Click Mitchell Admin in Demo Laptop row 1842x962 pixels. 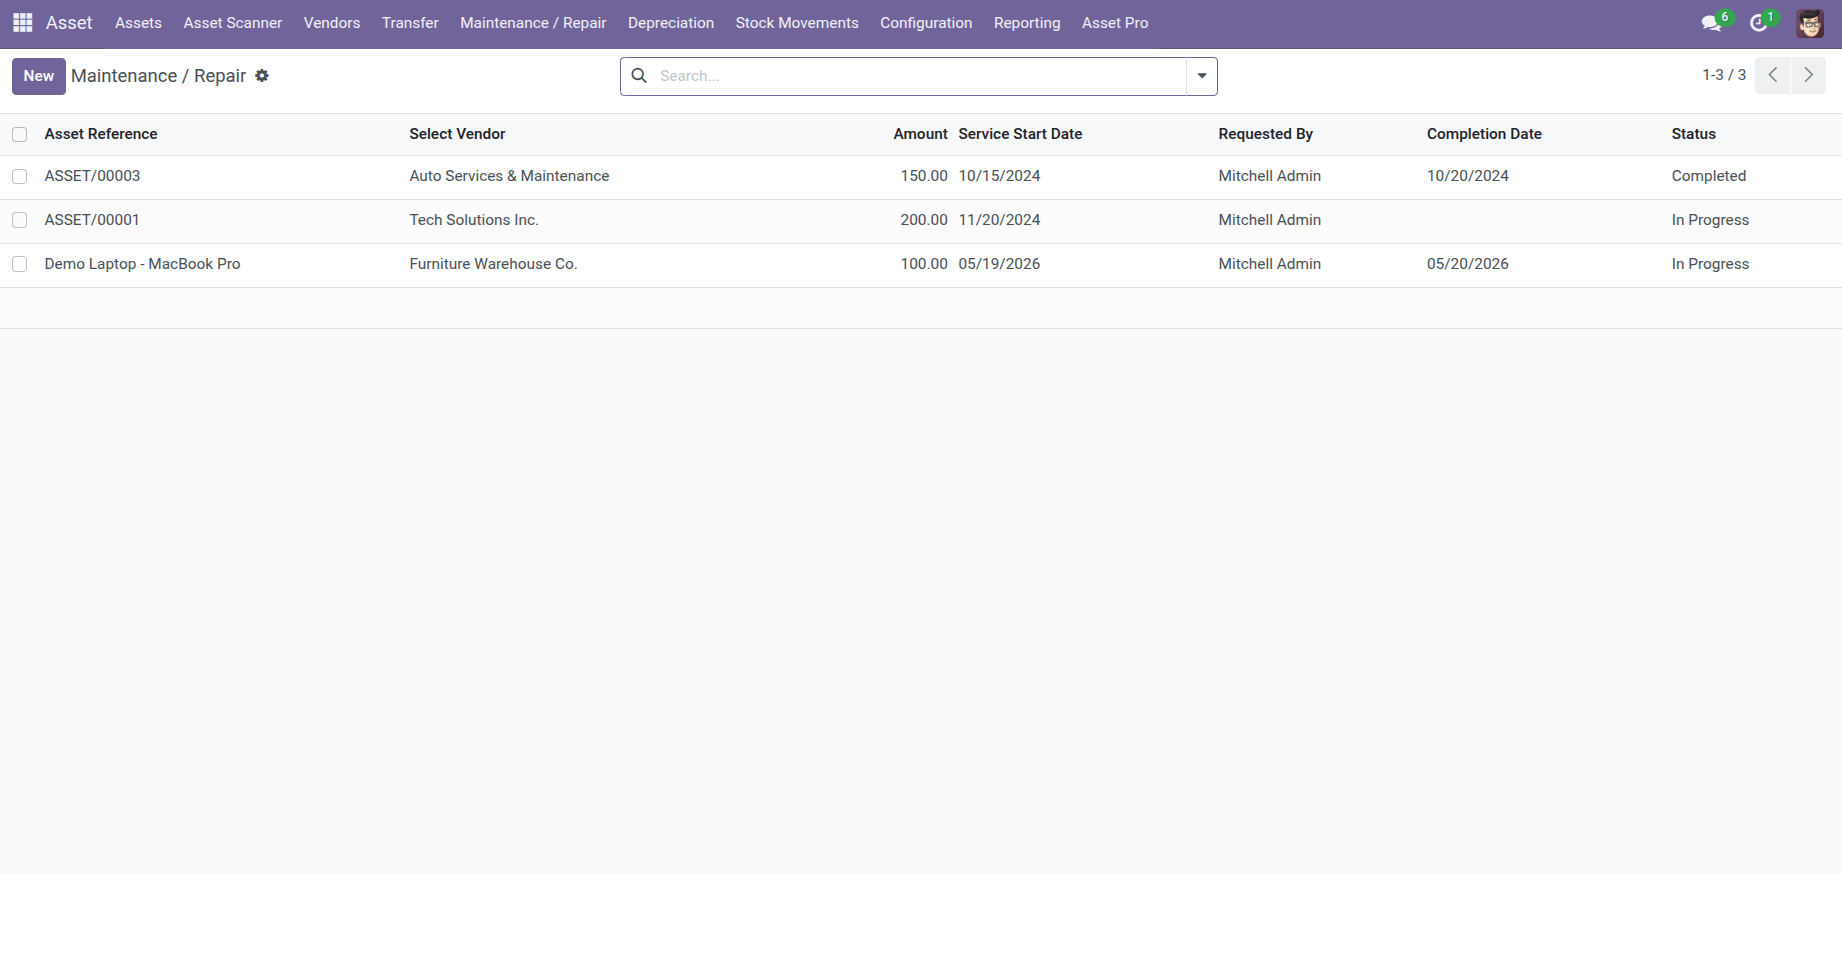[1269, 264]
